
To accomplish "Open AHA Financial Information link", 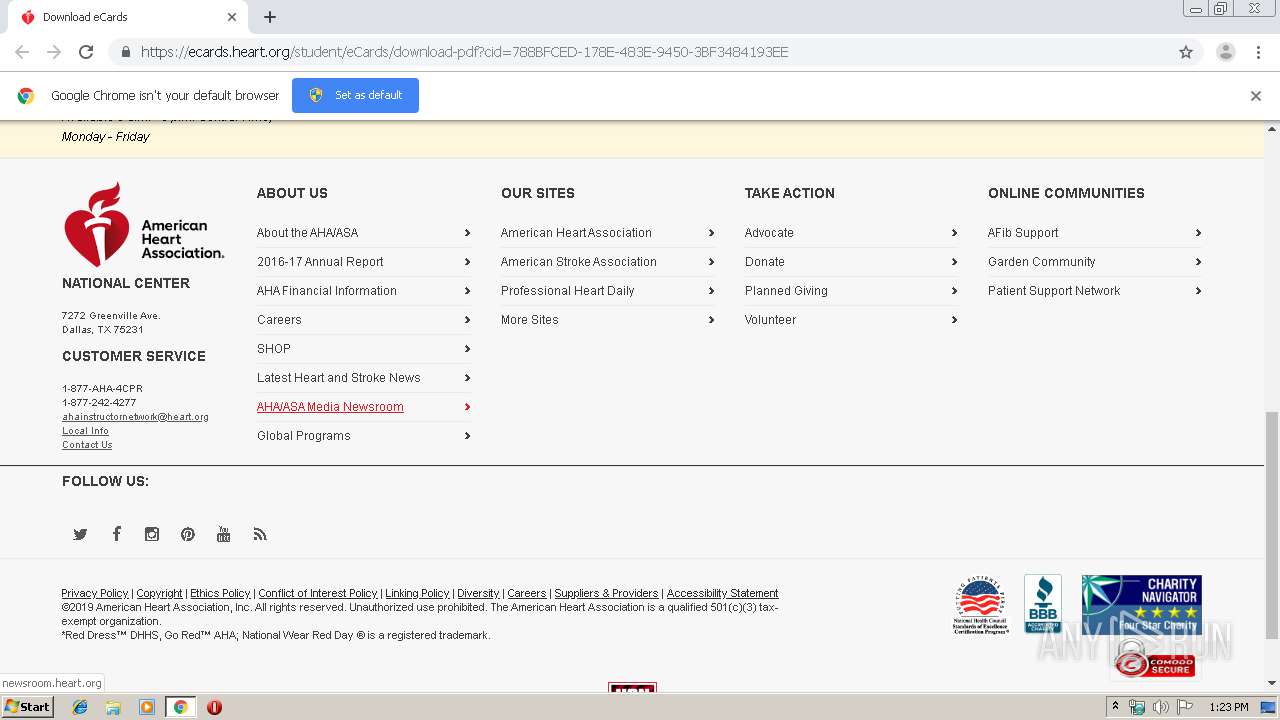I will [327, 291].
